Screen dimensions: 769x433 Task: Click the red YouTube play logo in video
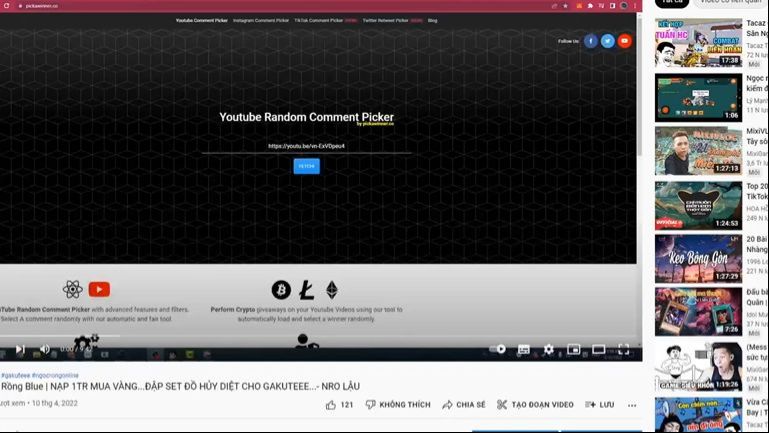[x=99, y=289]
